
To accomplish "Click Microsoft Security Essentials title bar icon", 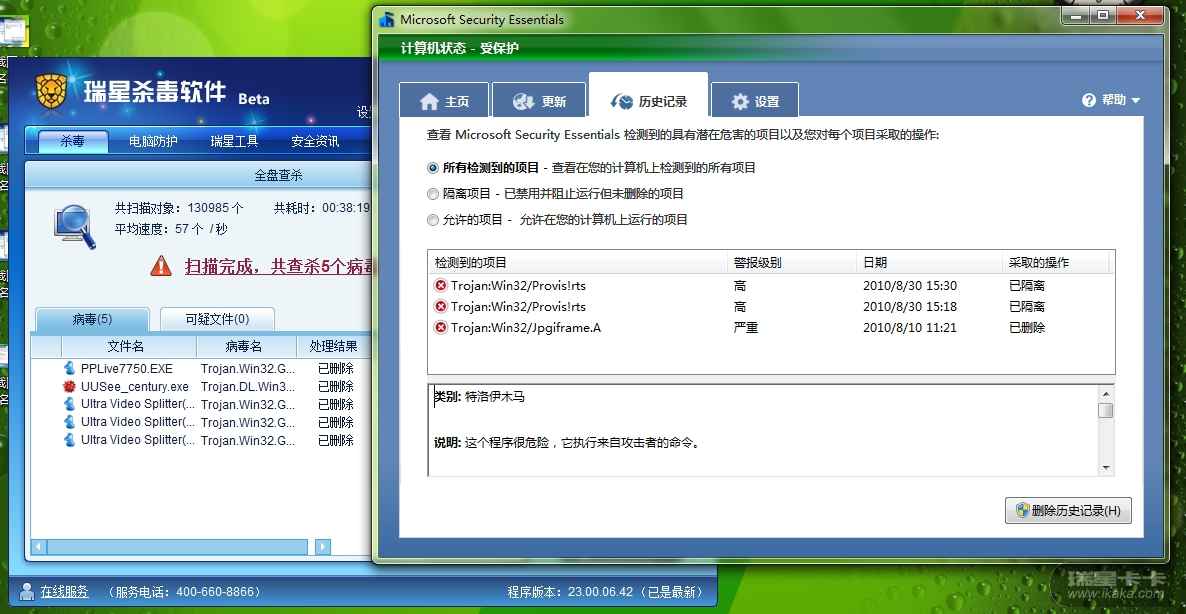I will pos(387,19).
